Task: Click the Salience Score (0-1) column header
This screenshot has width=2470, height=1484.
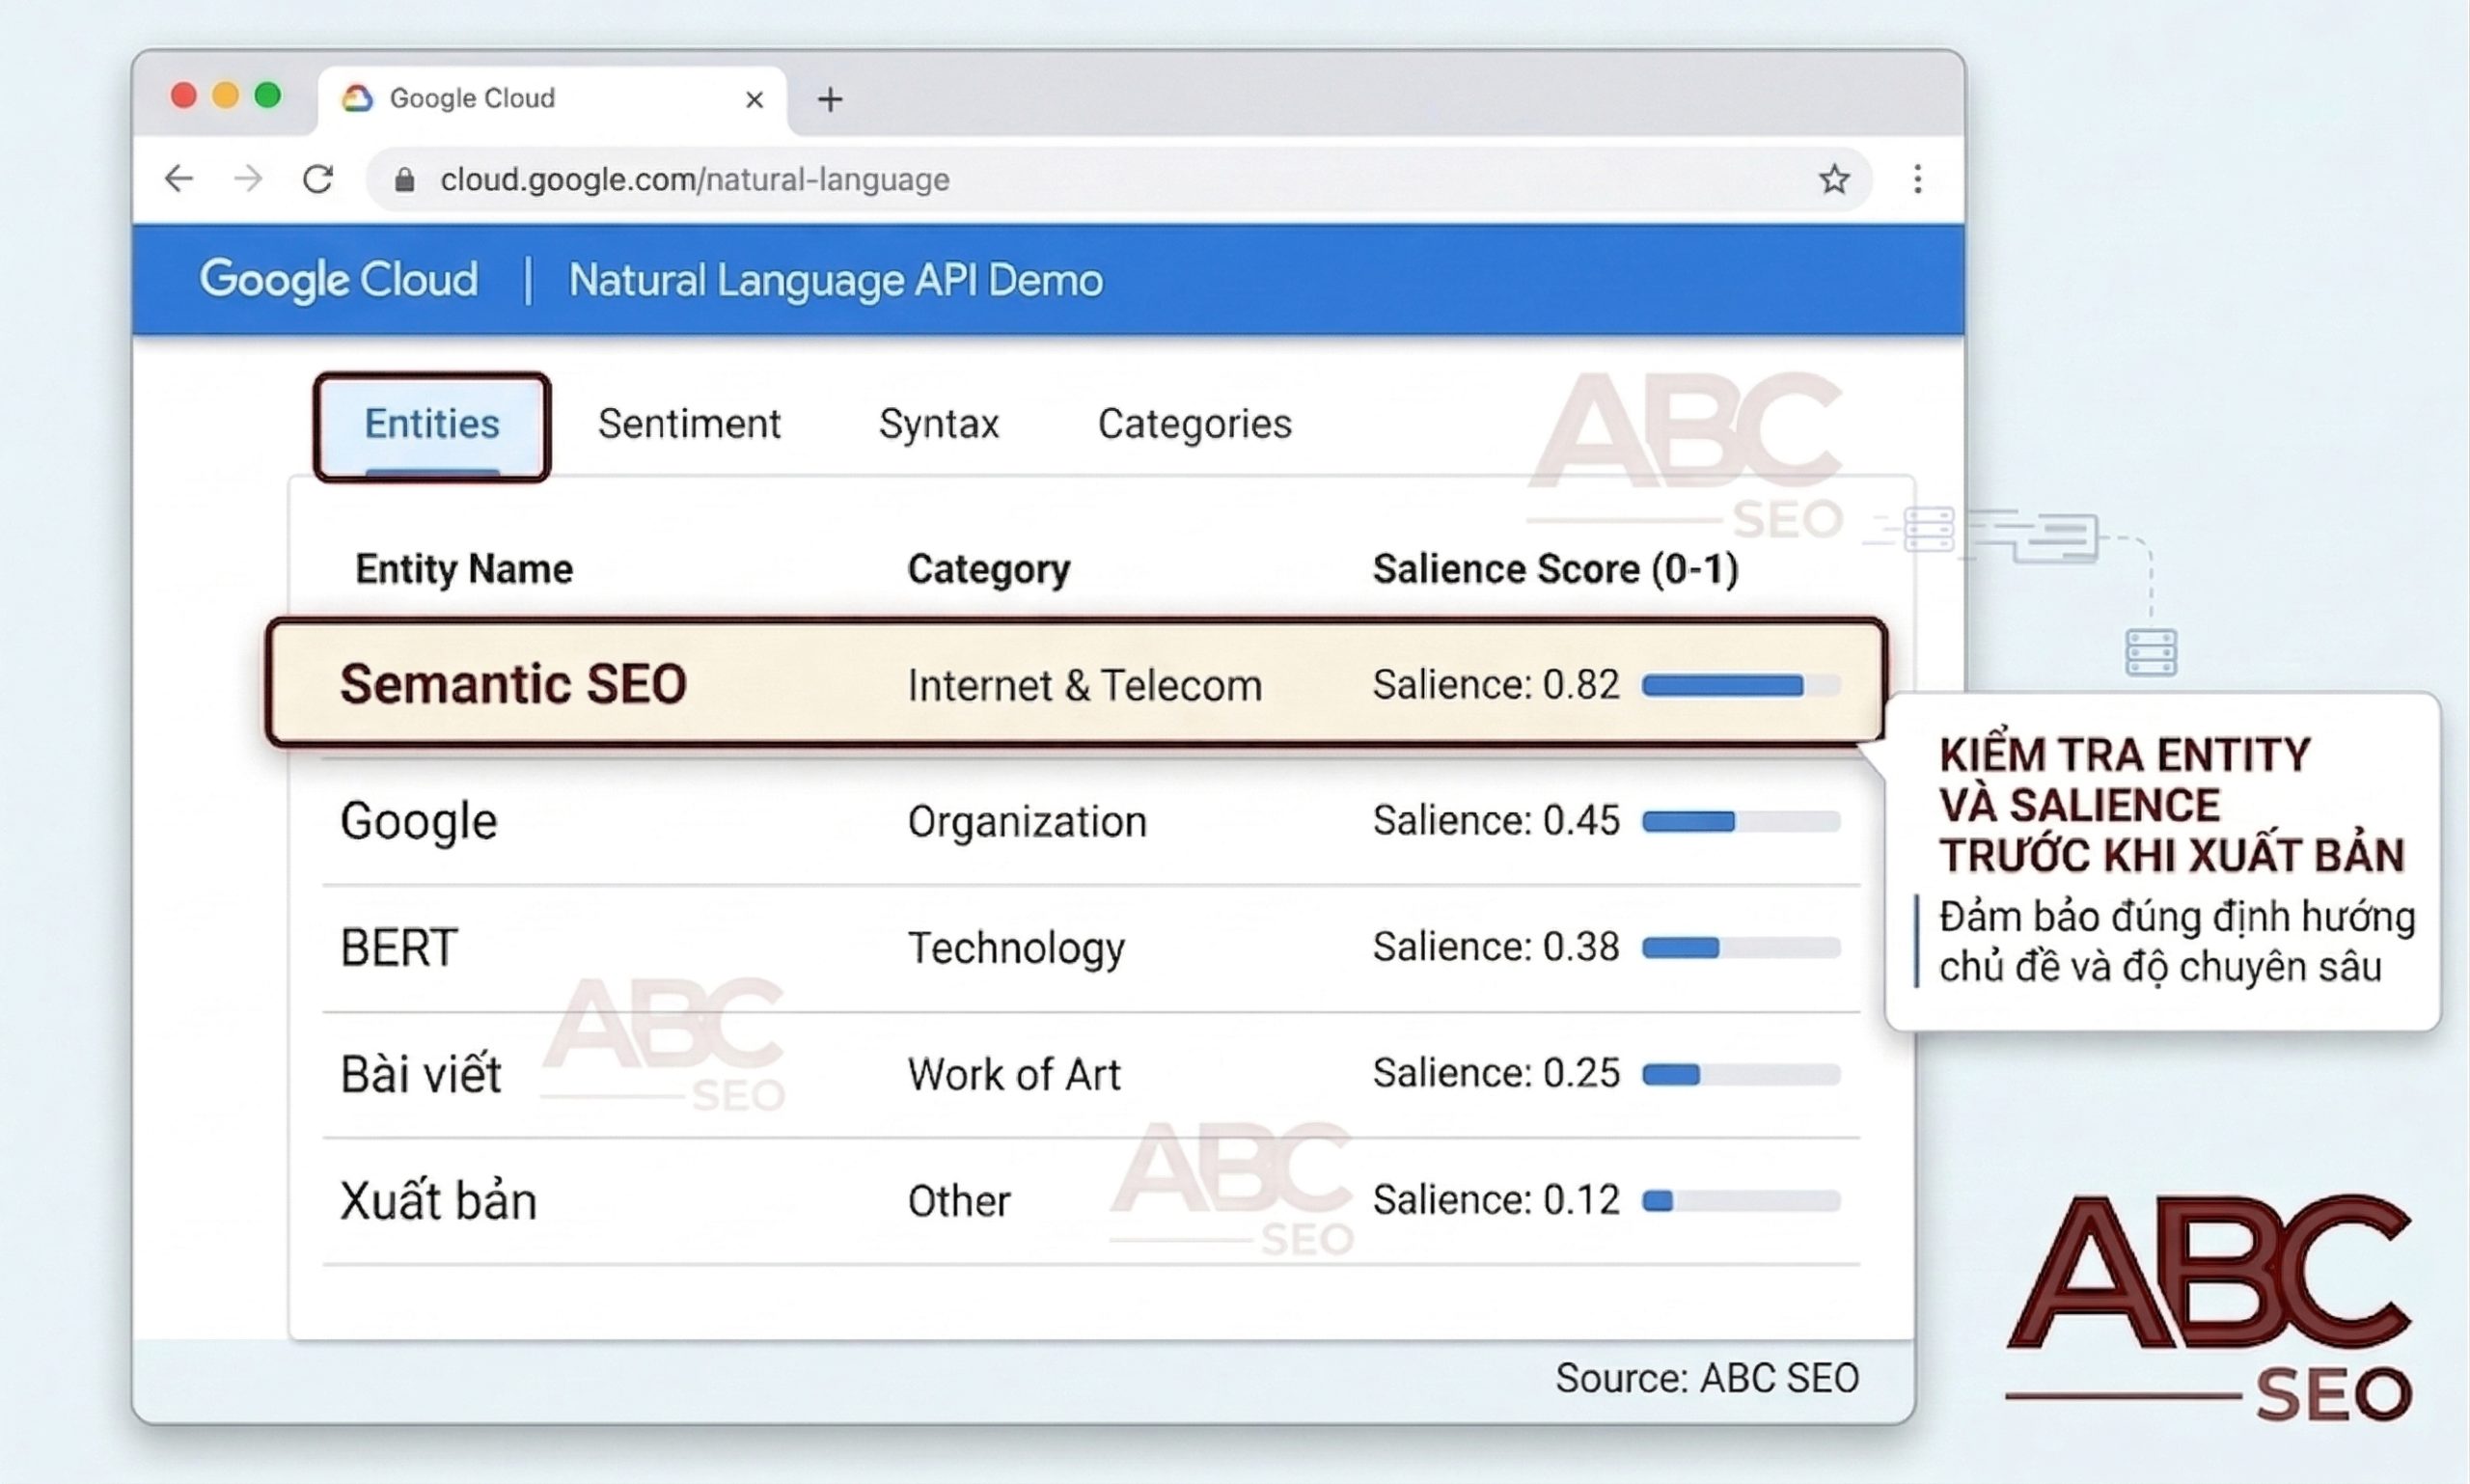Action: coord(1556,569)
